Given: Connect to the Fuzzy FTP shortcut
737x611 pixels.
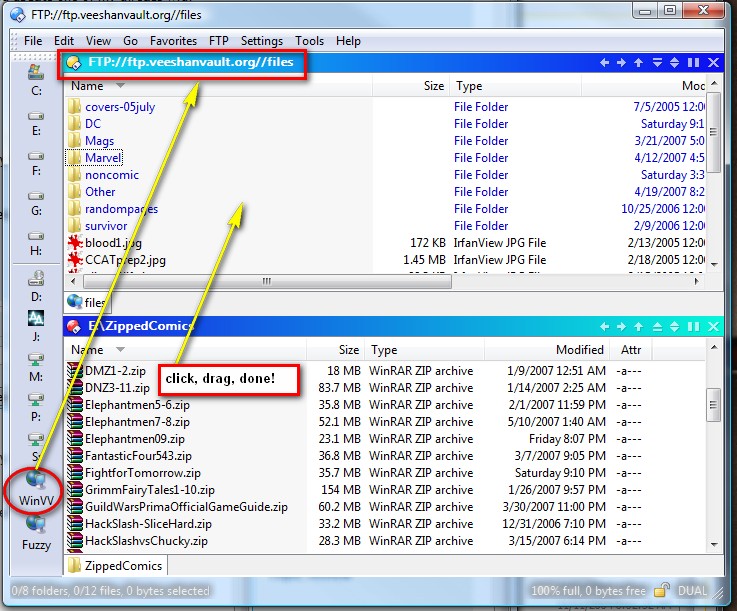Looking at the screenshot, I should (36, 533).
